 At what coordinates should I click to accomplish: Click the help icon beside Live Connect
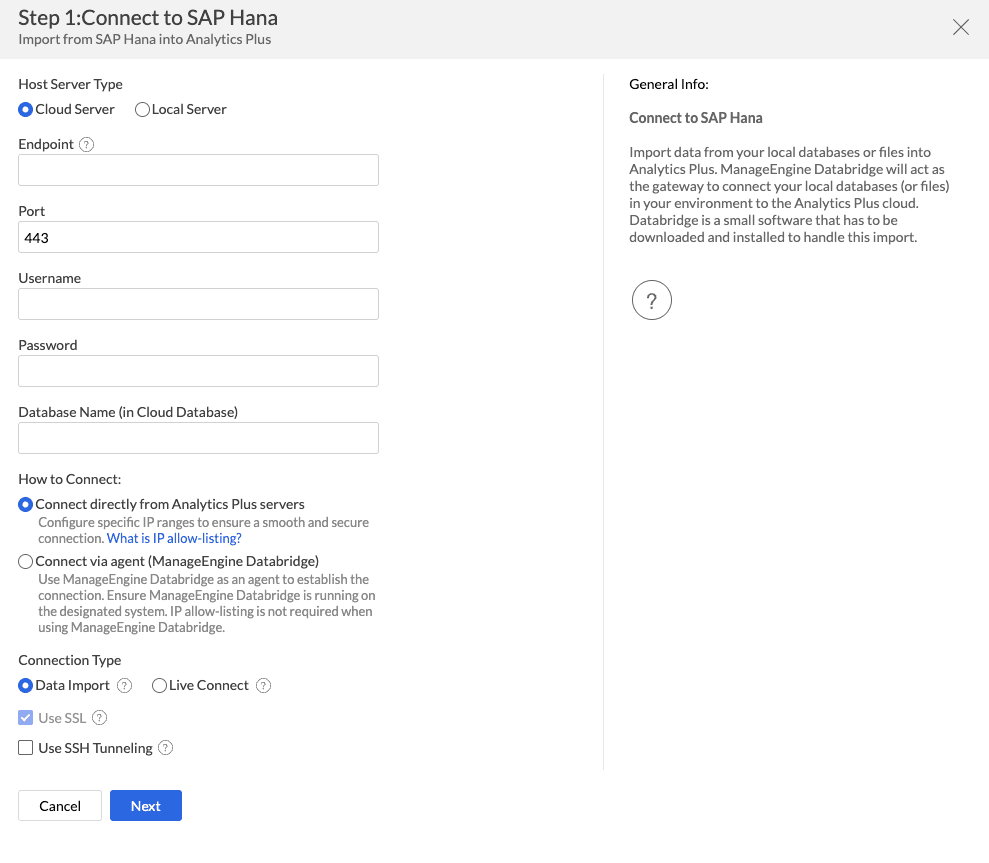(x=263, y=686)
